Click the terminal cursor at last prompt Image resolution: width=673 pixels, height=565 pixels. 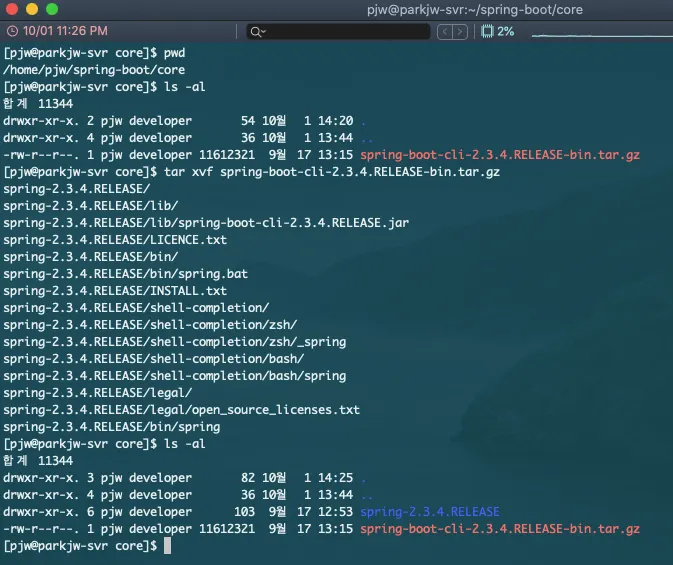click(x=167, y=546)
